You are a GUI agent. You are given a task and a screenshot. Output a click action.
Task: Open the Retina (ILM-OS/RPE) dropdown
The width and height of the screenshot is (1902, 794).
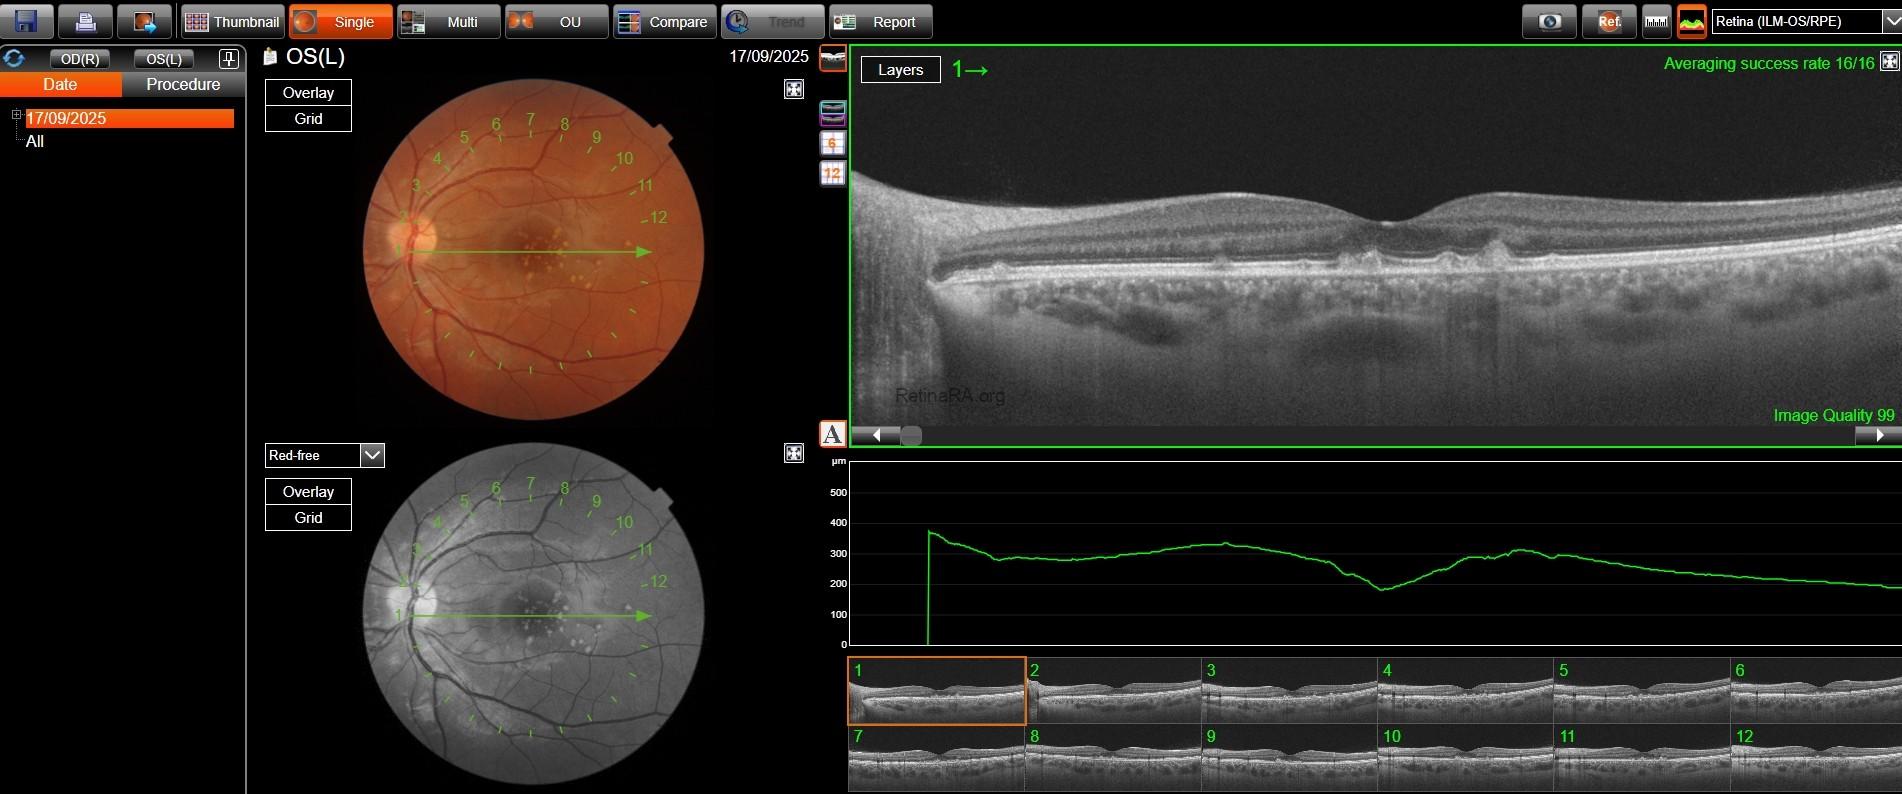(x=1891, y=21)
